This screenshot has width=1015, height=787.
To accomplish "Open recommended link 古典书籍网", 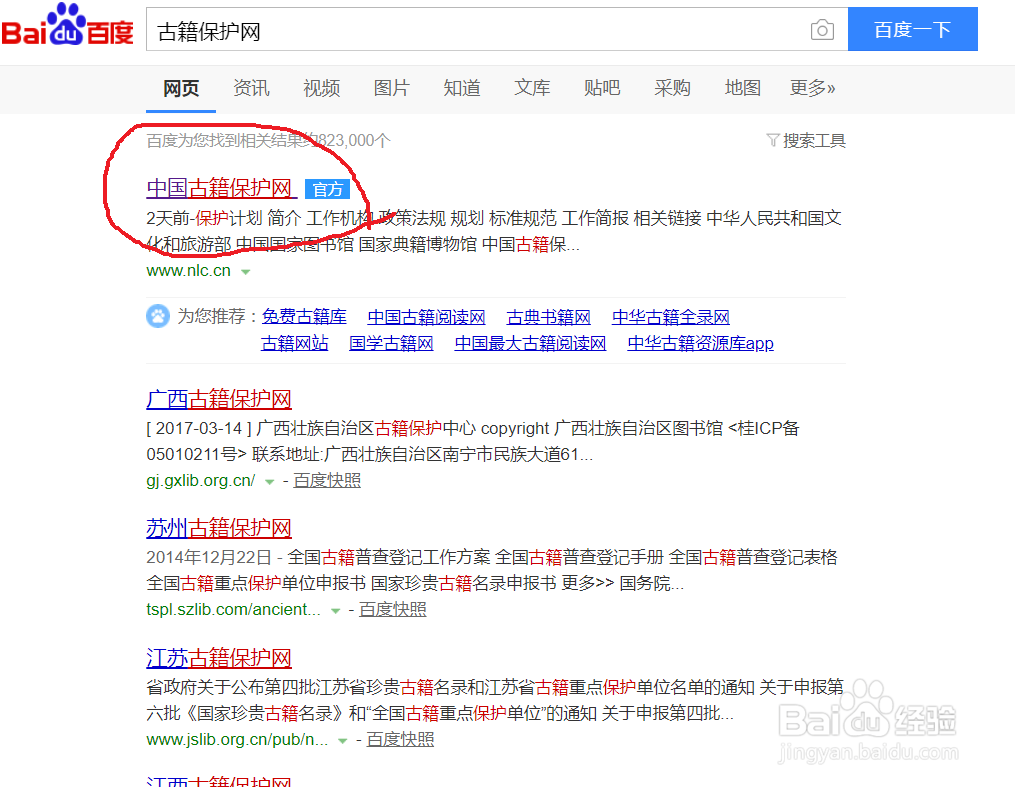I will (549, 317).
